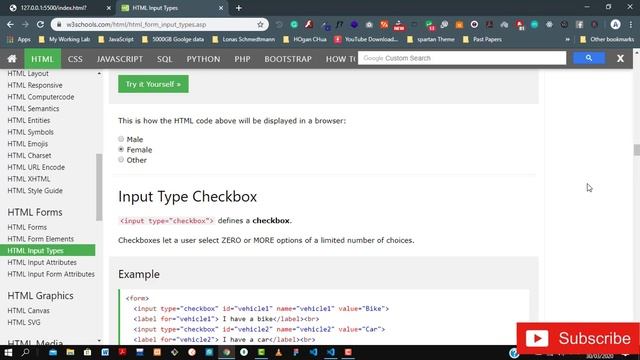Open HTML SVG in the sidebar

click(24, 322)
